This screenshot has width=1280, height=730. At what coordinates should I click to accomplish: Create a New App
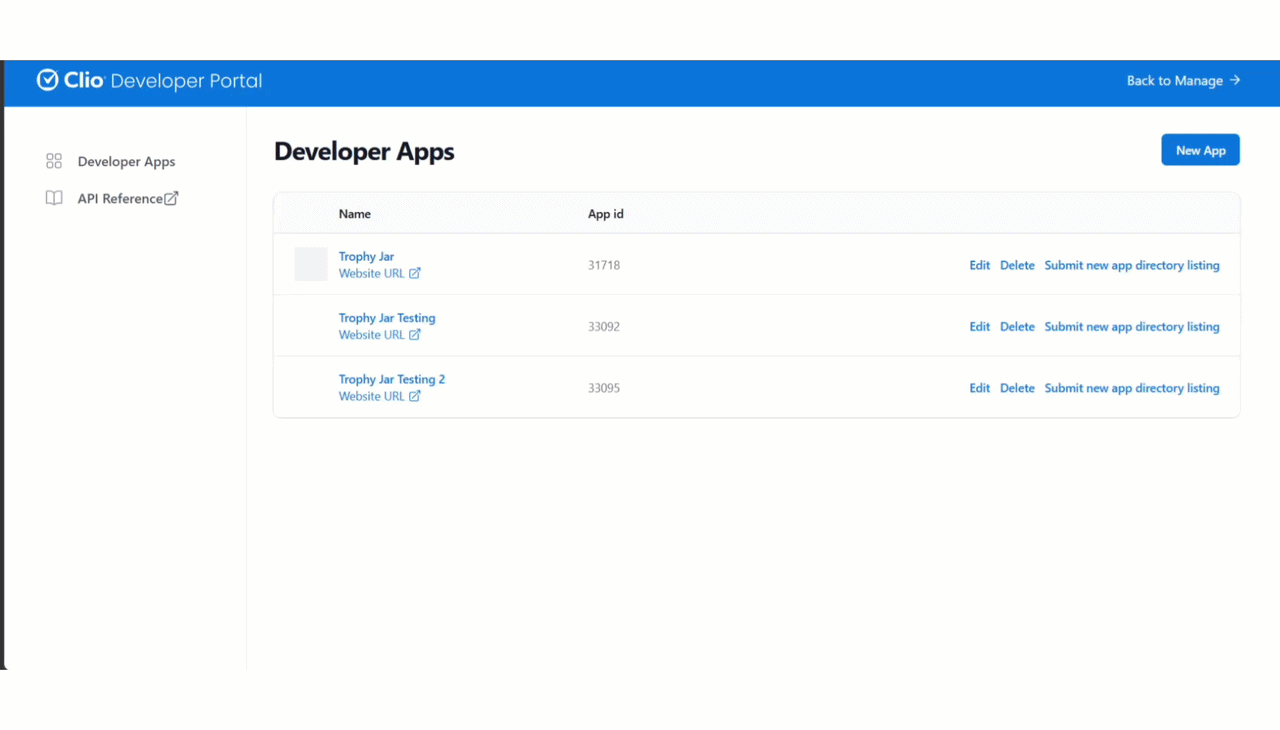click(x=1200, y=150)
